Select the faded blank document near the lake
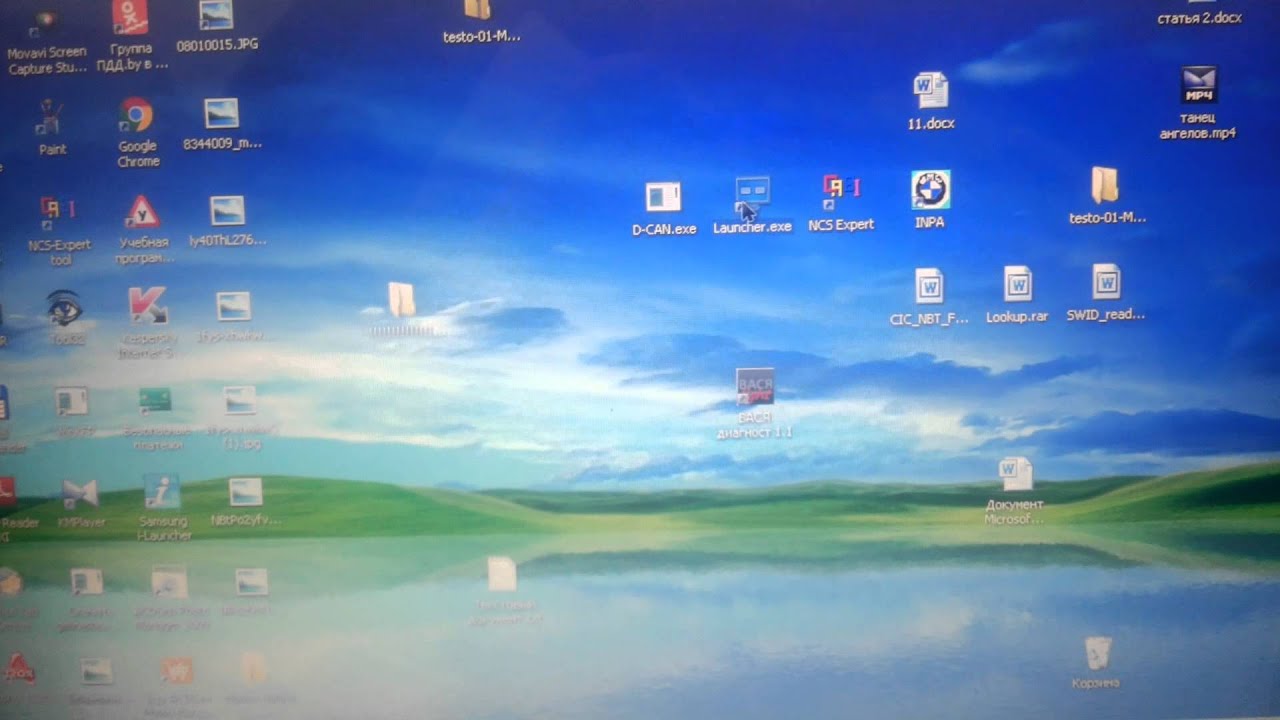 point(501,575)
